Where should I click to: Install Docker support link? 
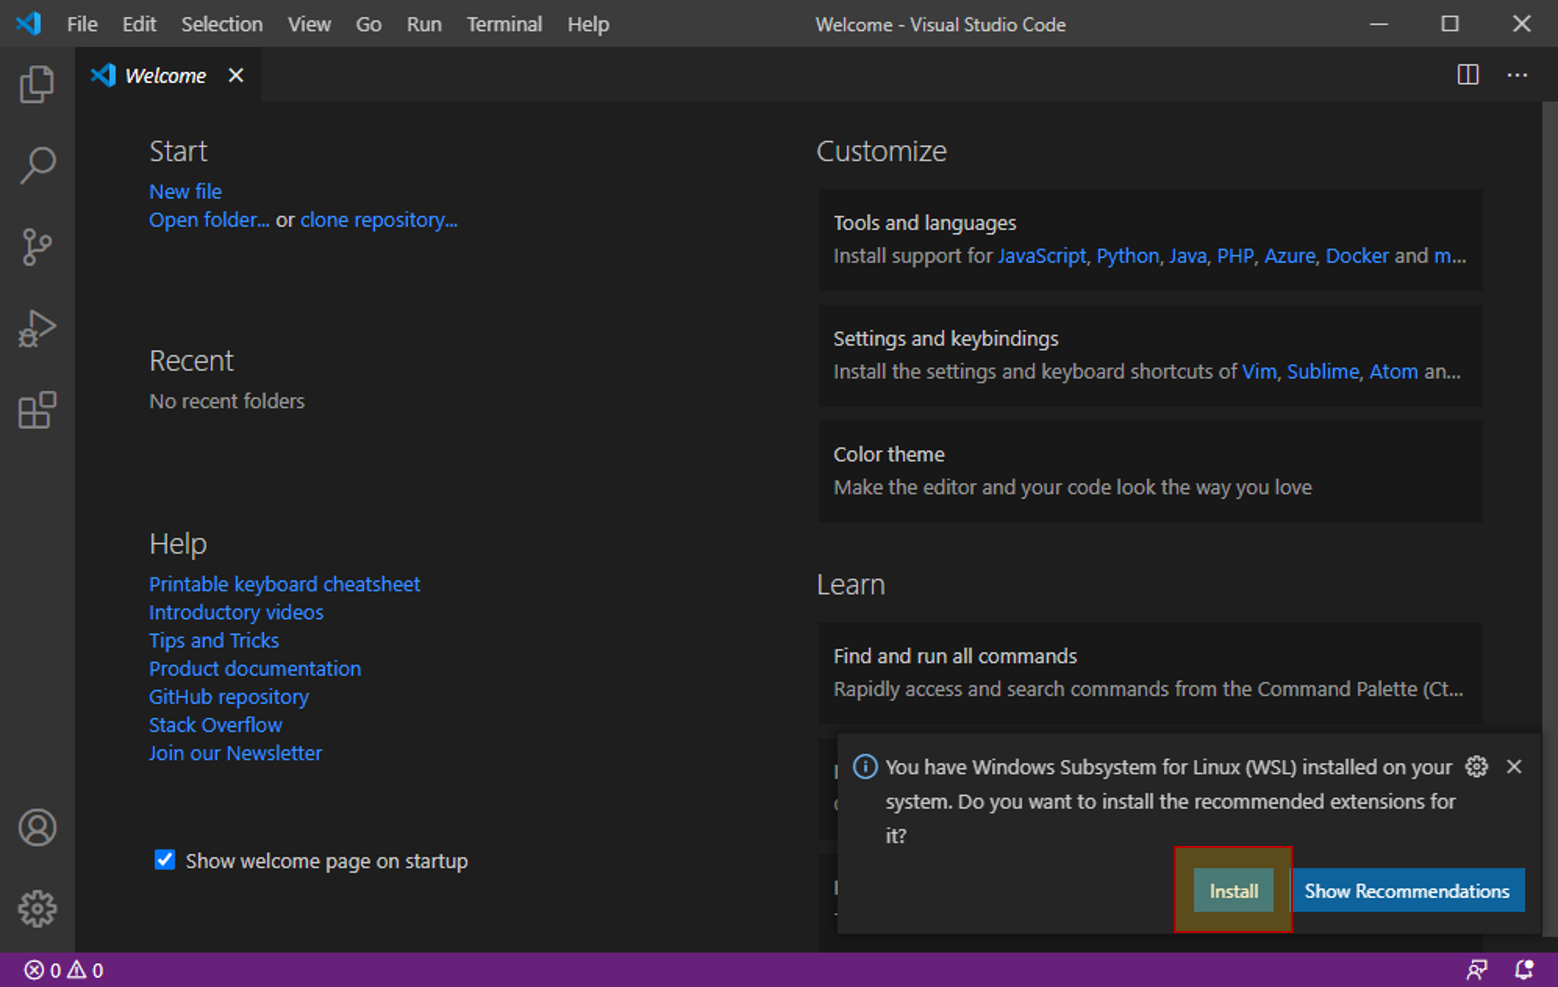point(1357,256)
